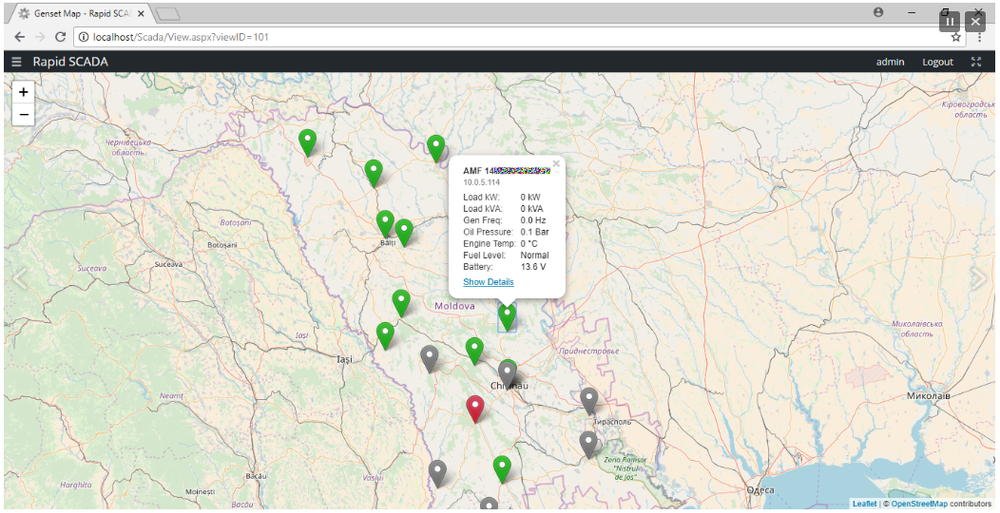Toggle fullscreen view icon in header
This screenshot has width=1000, height=513.
(976, 62)
